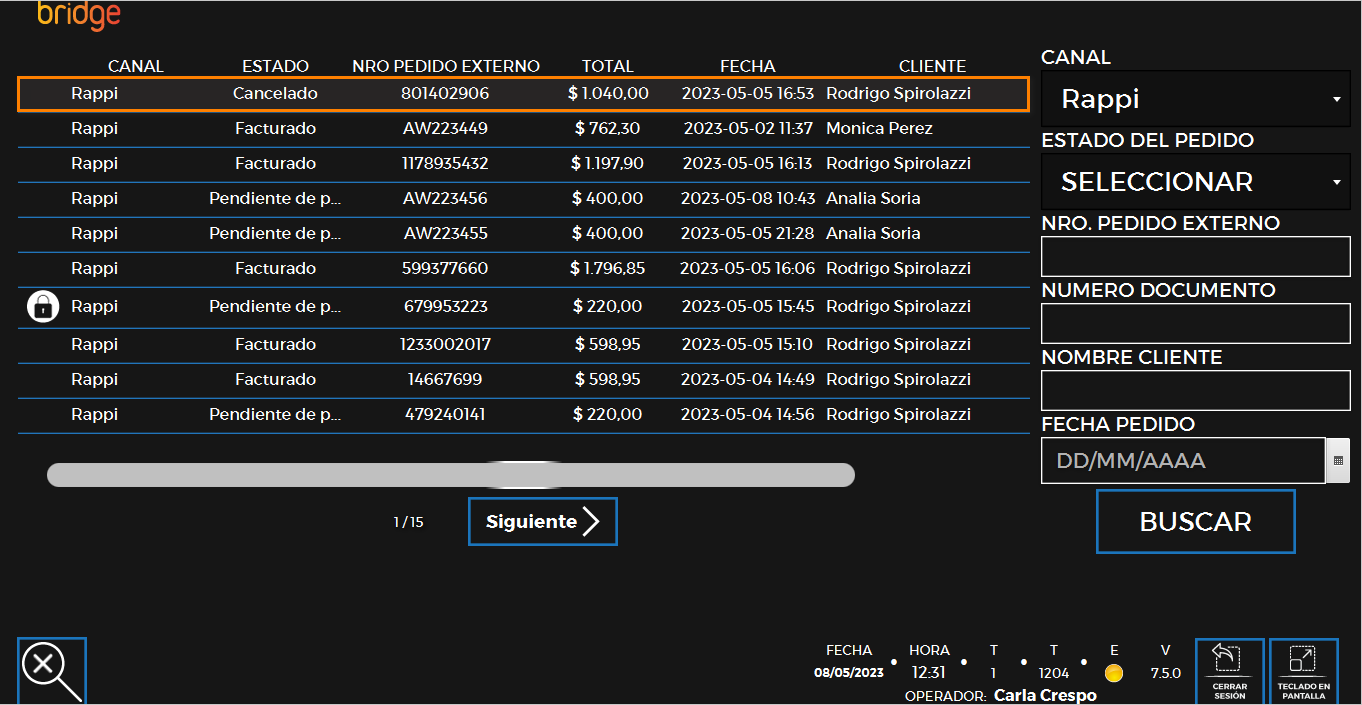Click the Buscar button
Screen dimensions: 1362x705
[x=1196, y=521]
